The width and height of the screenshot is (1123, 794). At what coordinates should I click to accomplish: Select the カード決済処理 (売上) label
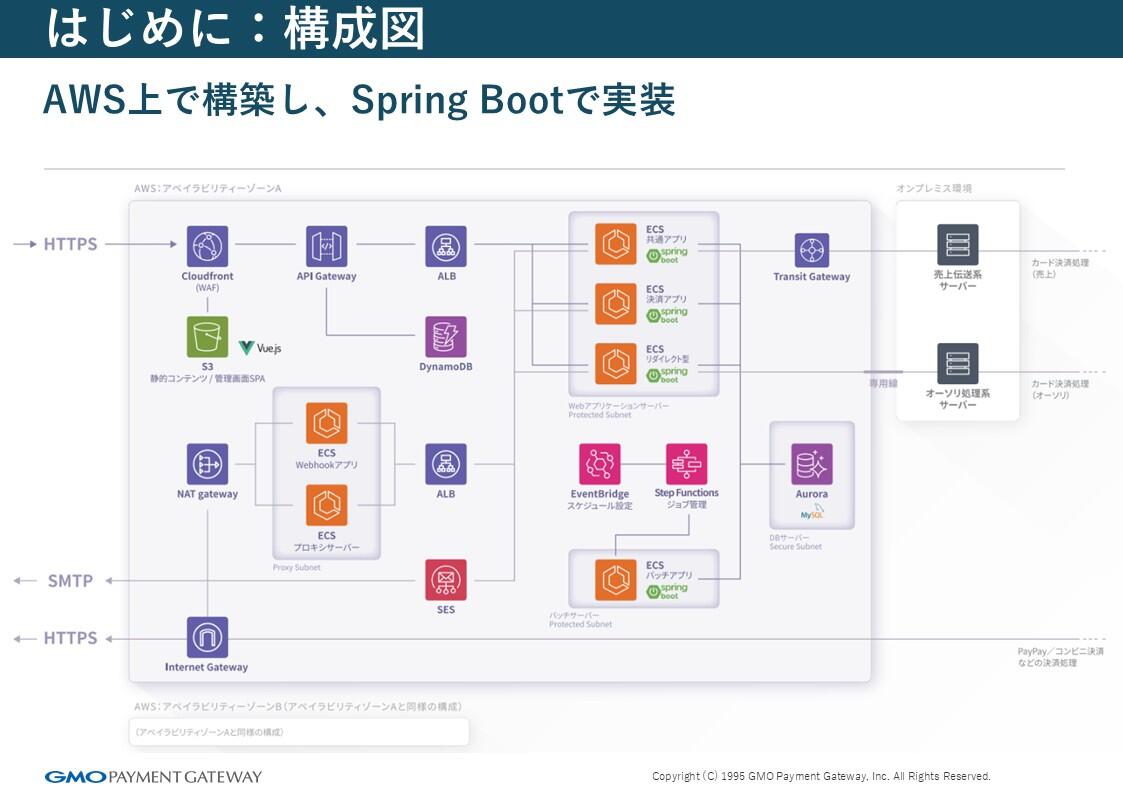[1060, 268]
